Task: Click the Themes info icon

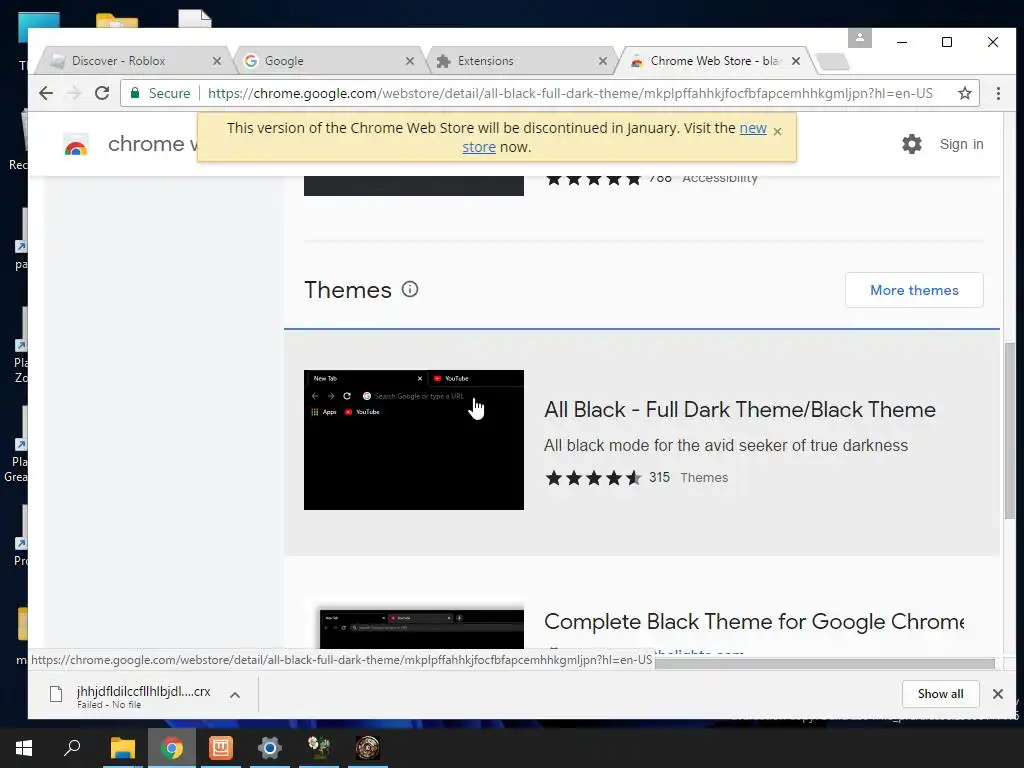Action: (x=409, y=289)
